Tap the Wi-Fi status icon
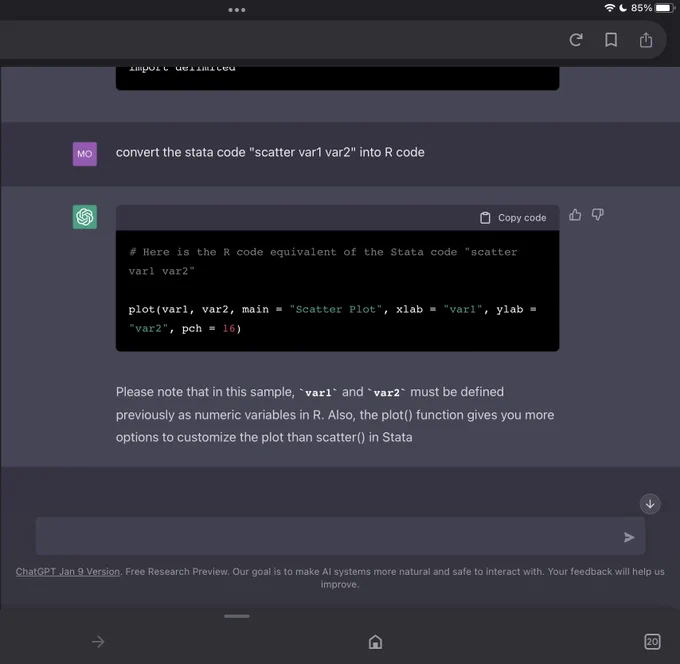680x664 pixels. (x=609, y=8)
